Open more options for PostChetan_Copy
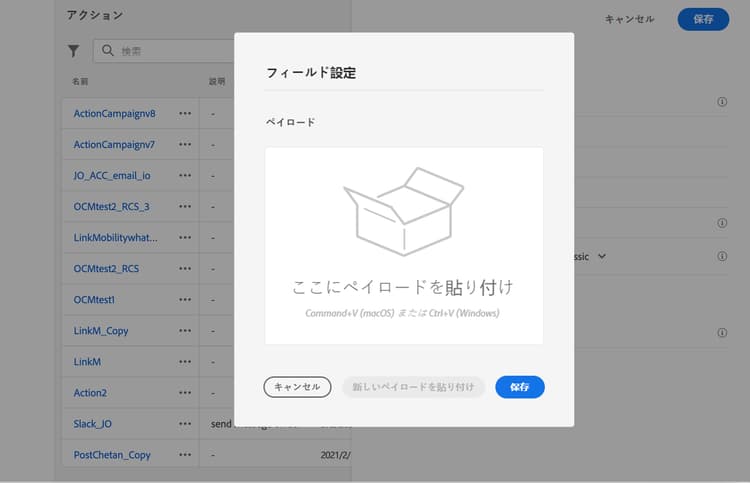750x483 pixels. tap(185, 455)
